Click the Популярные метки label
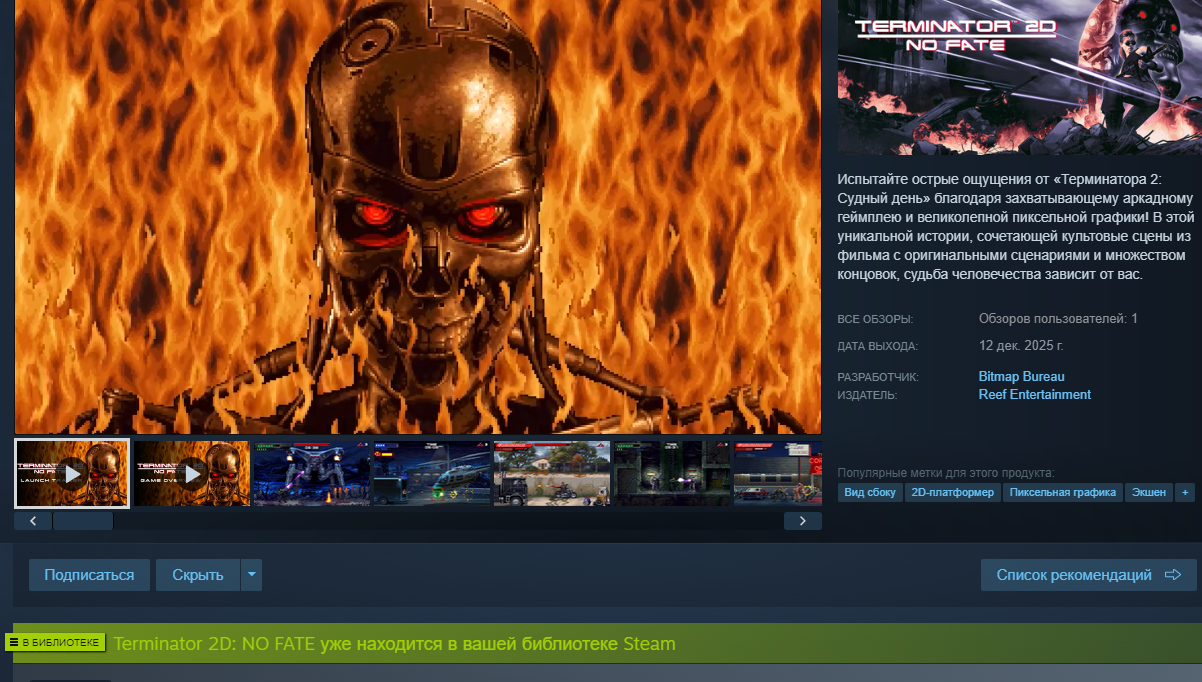The height and width of the screenshot is (682, 1202). (x=946, y=473)
